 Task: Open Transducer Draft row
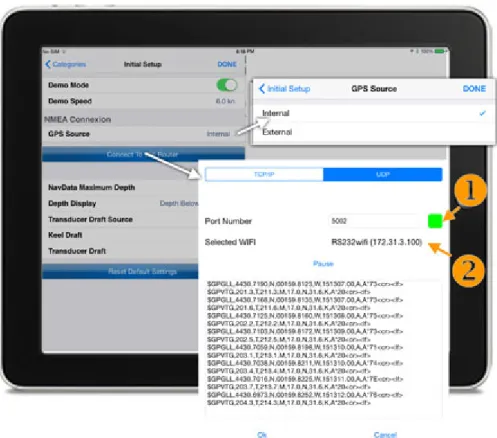(121, 251)
